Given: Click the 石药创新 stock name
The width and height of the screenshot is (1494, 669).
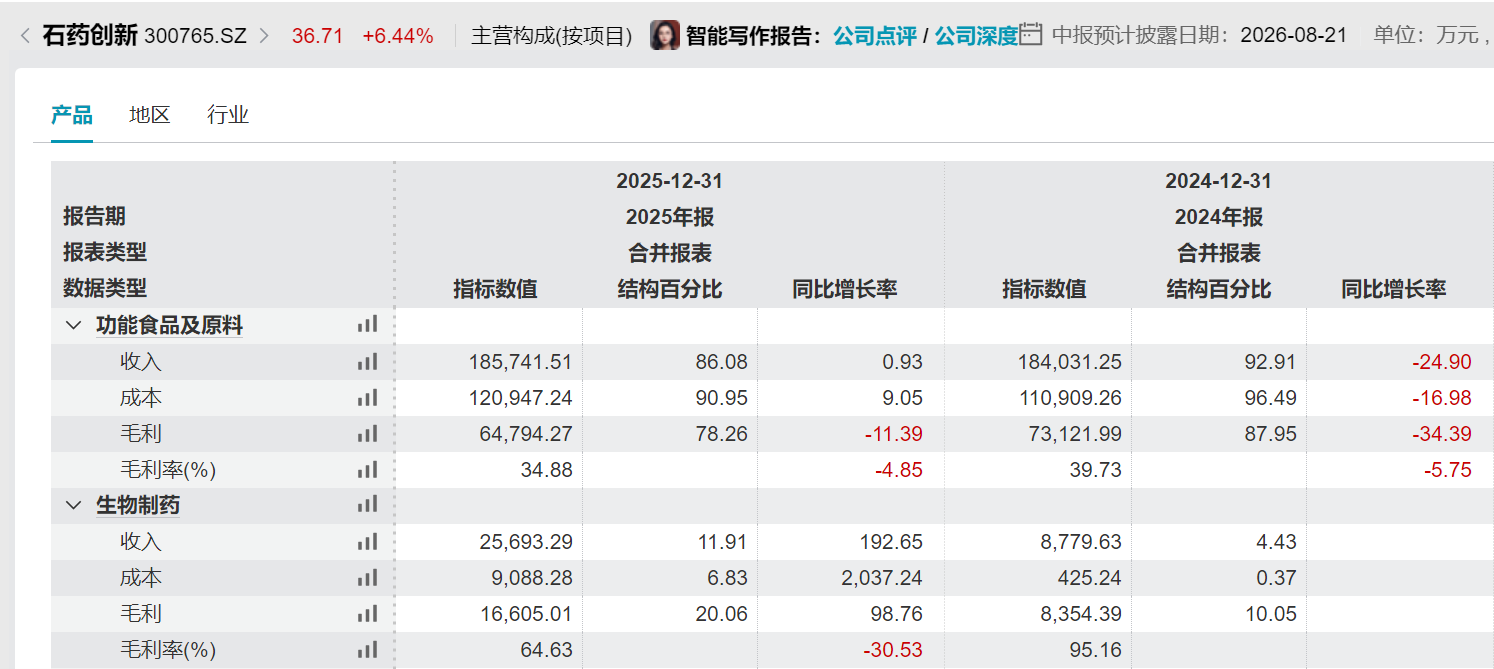Looking at the screenshot, I should tap(90, 36).
